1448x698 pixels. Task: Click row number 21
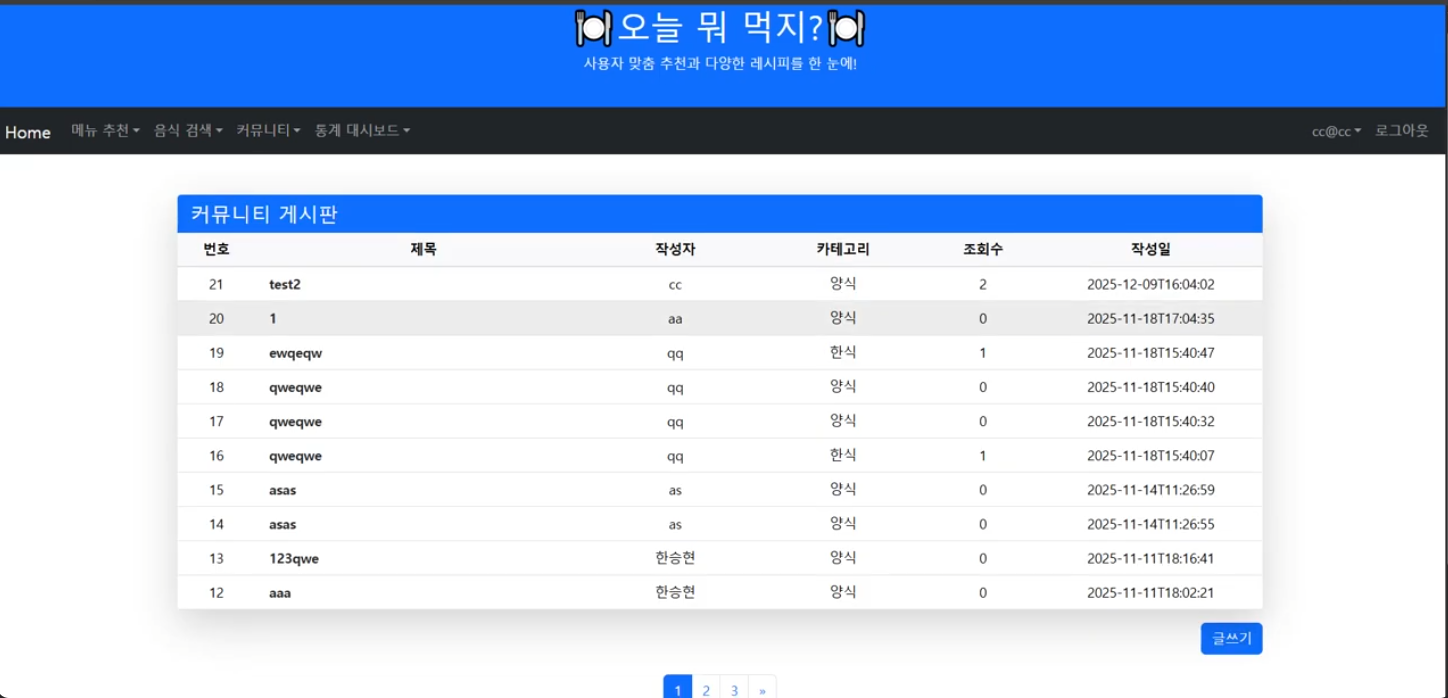click(216, 285)
